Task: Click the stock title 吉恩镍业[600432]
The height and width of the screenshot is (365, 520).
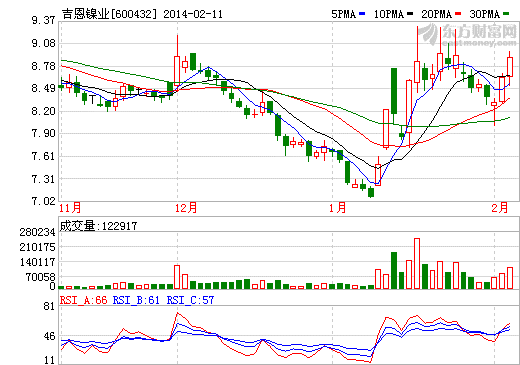Action: click(x=109, y=14)
